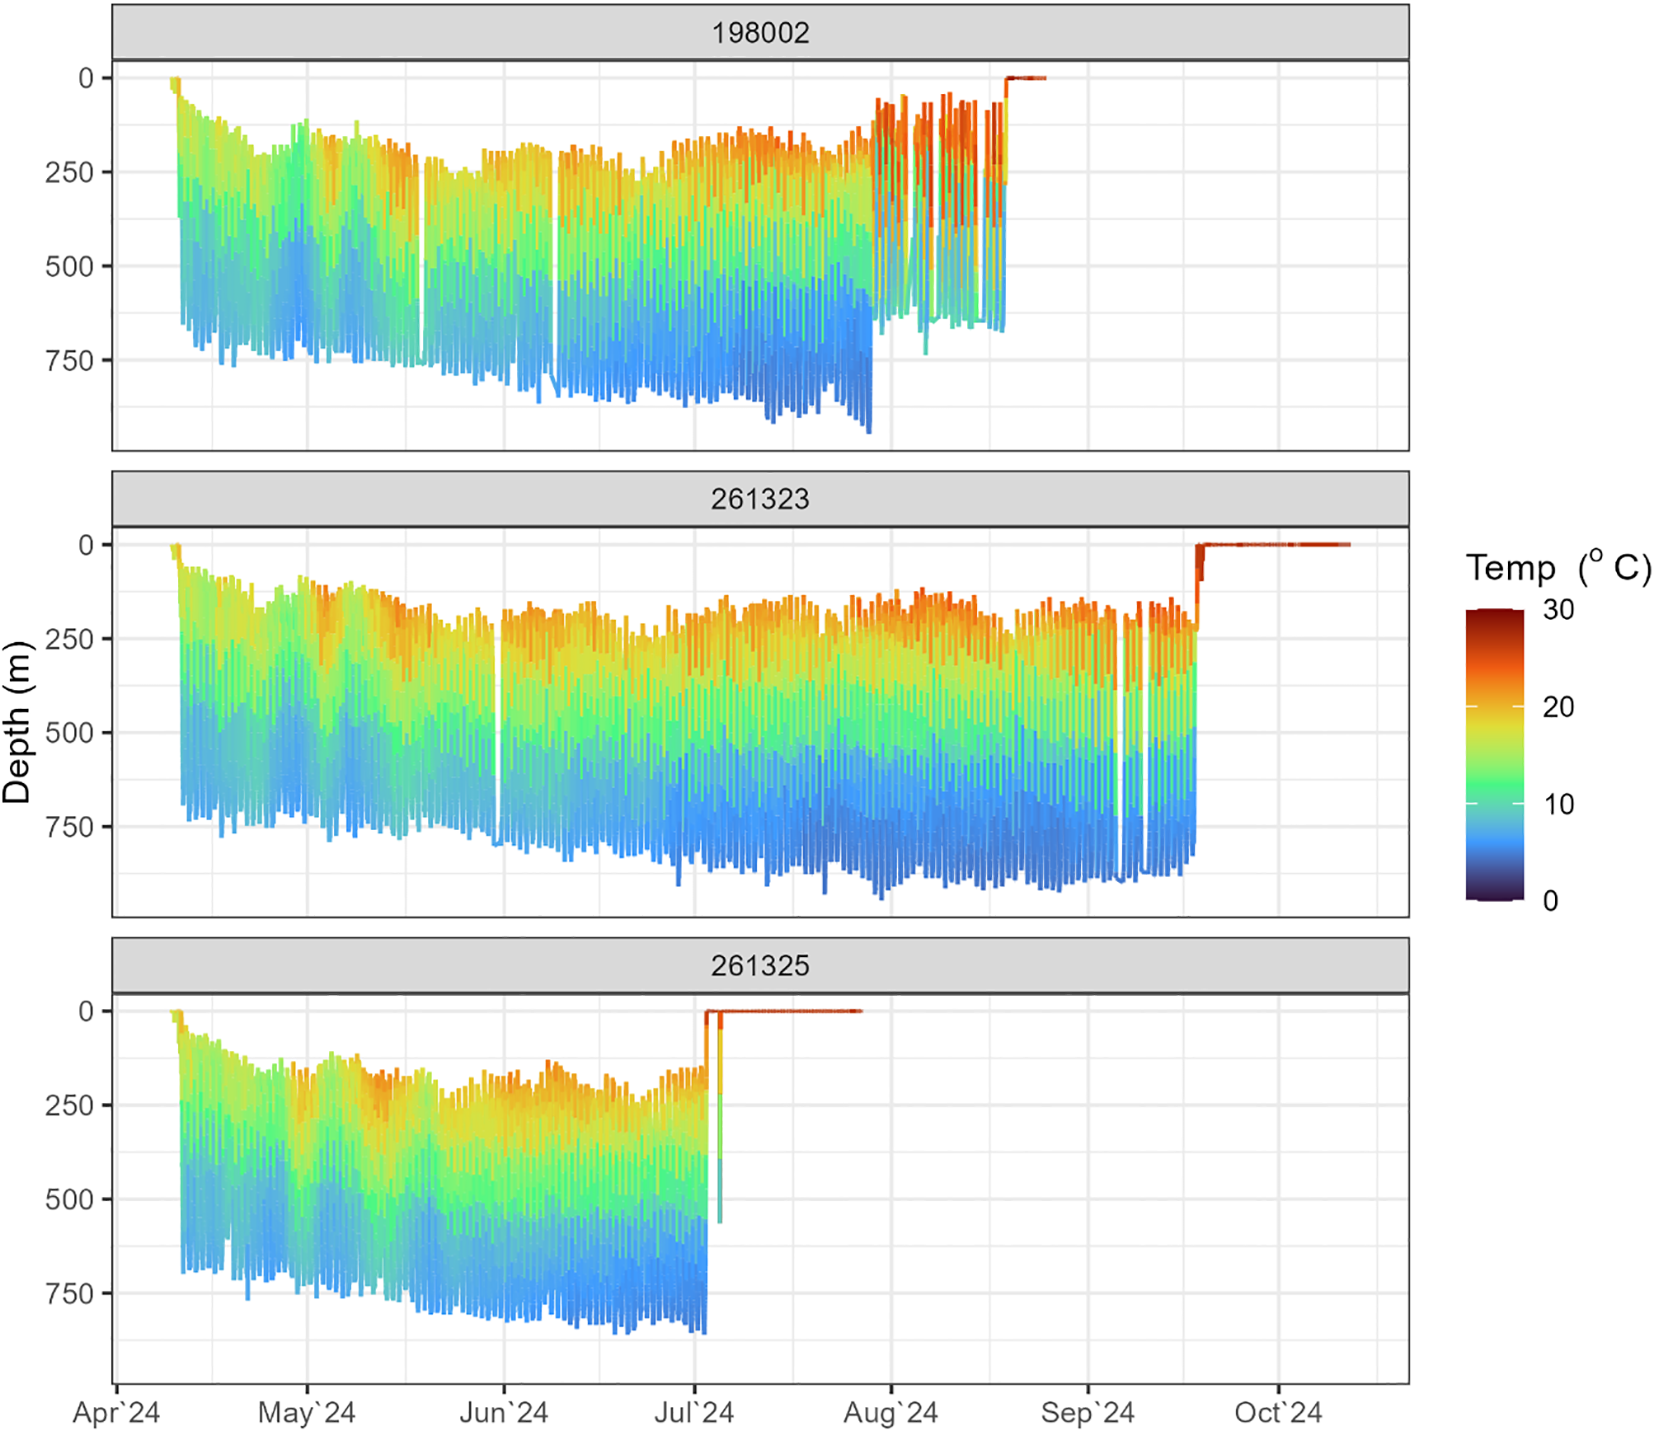Click the 198002 panel title strip
Image resolution: width=1654 pixels, height=1431 pixels.
[760, 30]
